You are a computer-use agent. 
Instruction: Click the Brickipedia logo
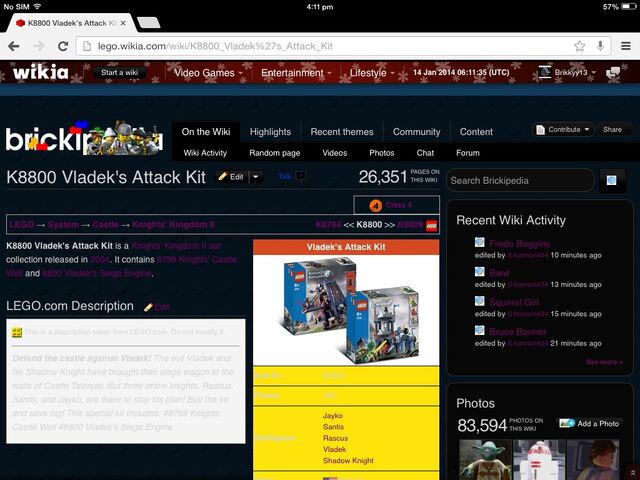[x=84, y=138]
